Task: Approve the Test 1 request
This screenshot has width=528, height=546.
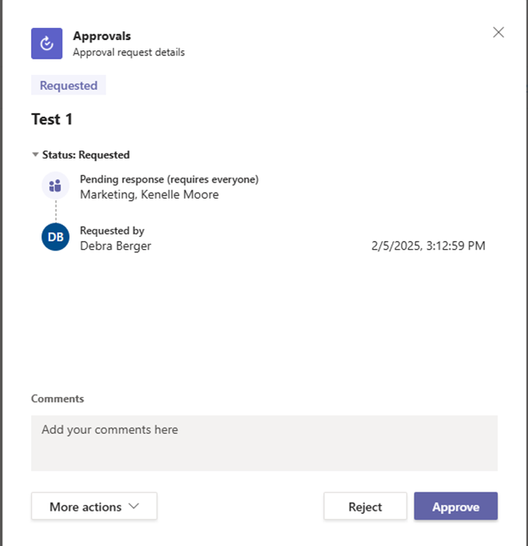Action: click(x=456, y=506)
